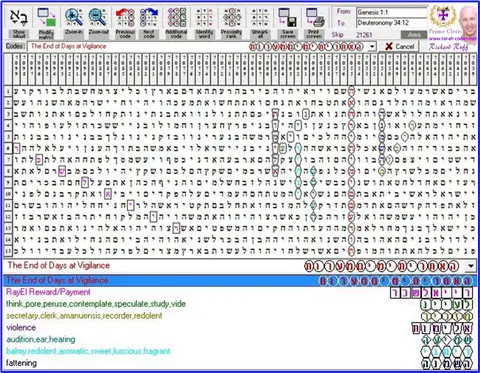Click the Cancel button
Screen dimensions: 480x373
(399, 46)
